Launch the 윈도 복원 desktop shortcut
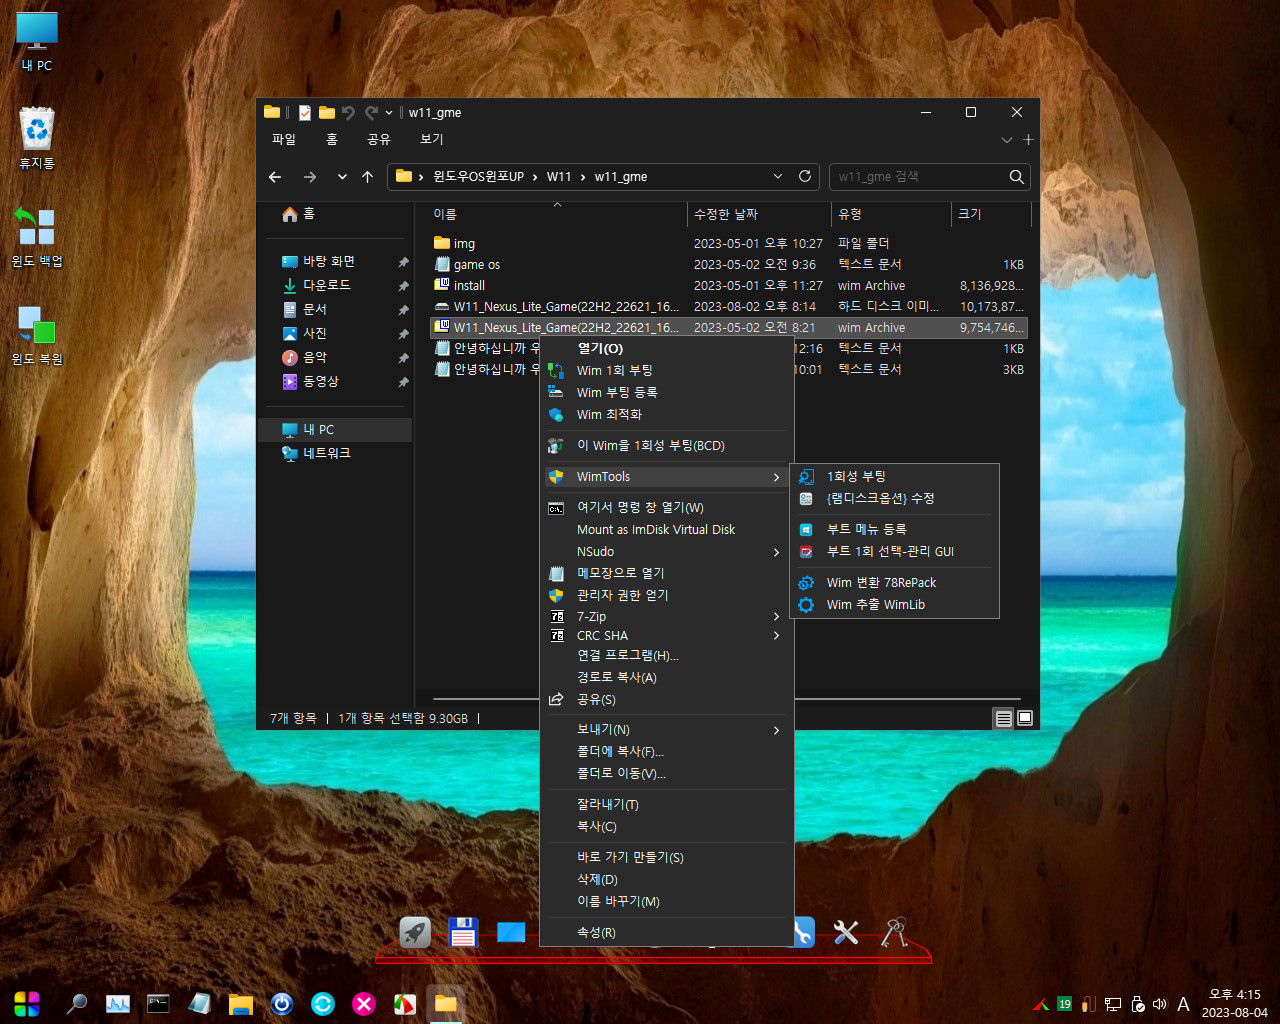The width and height of the screenshot is (1280, 1024). pyautogui.click(x=37, y=335)
